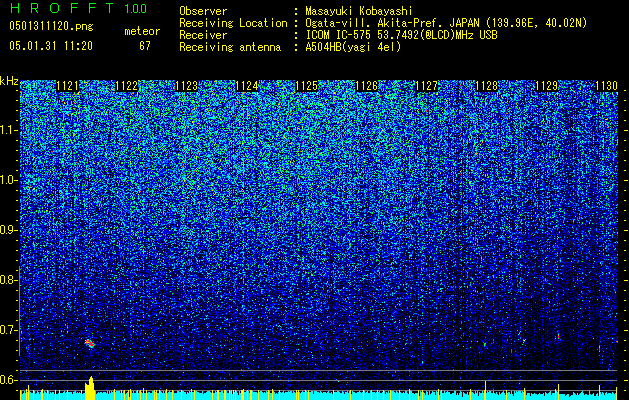The image size is (629, 400).
Task: Click the kHz axis unit label
Action: pyautogui.click(x=9, y=81)
